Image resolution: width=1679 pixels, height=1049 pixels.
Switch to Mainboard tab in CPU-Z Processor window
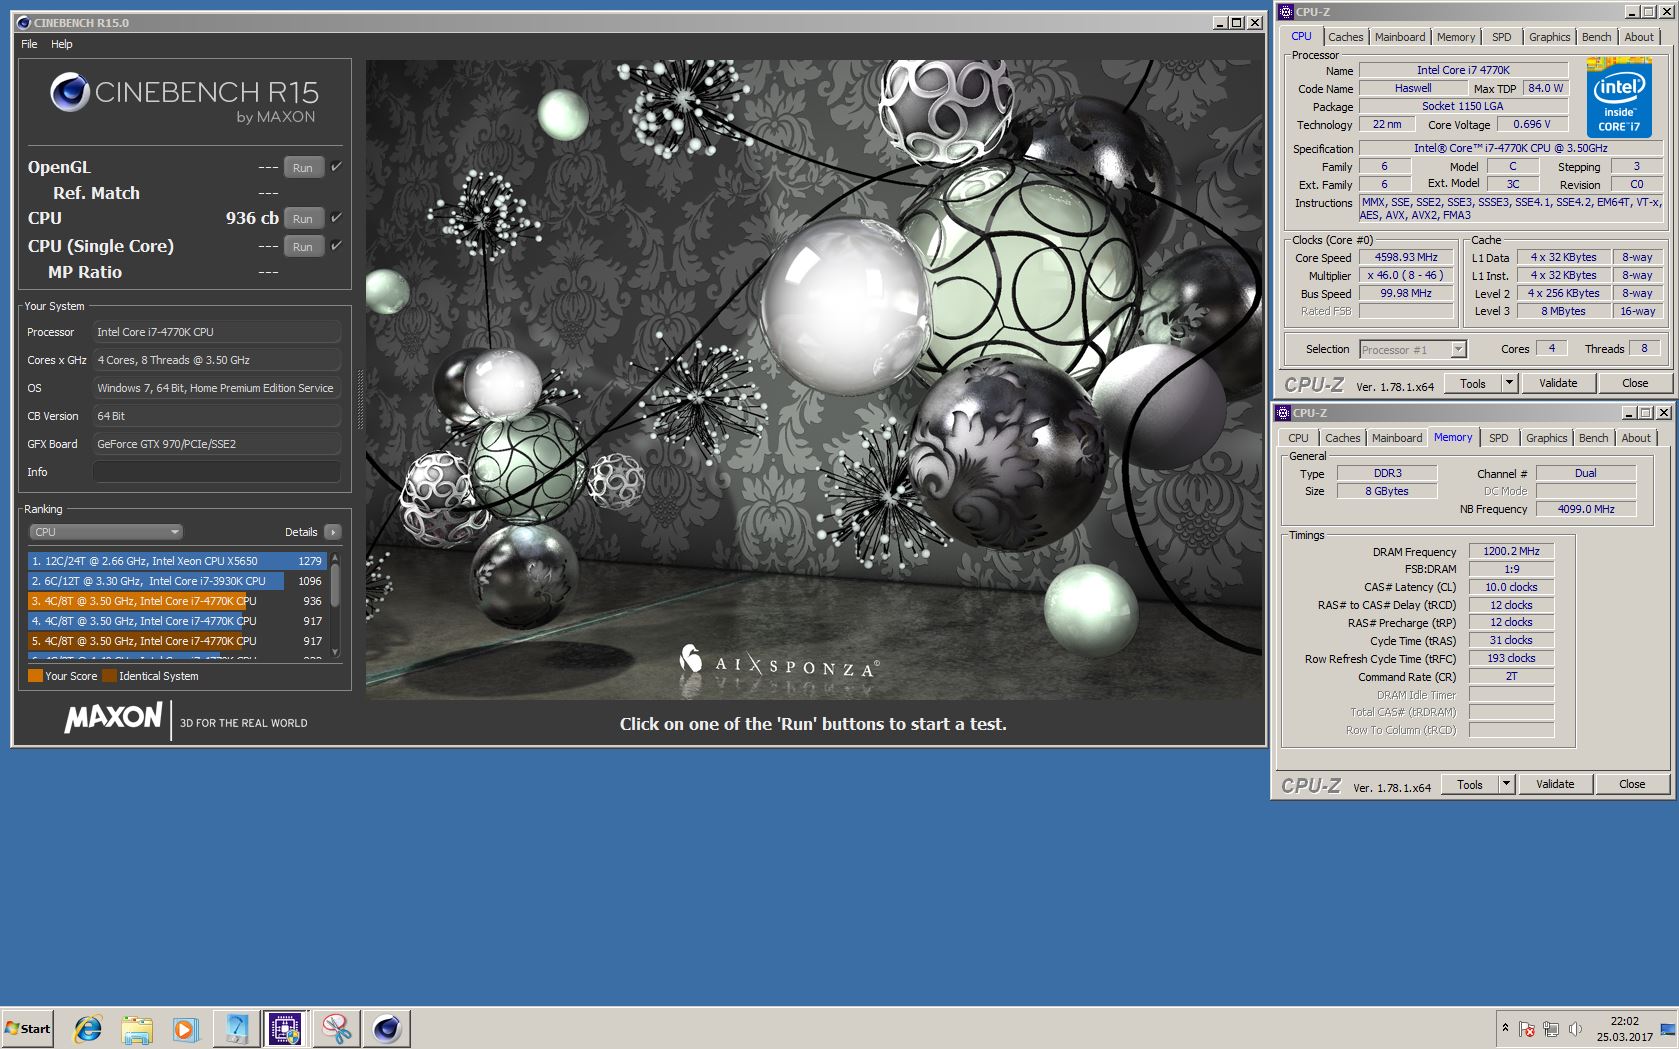1400,37
